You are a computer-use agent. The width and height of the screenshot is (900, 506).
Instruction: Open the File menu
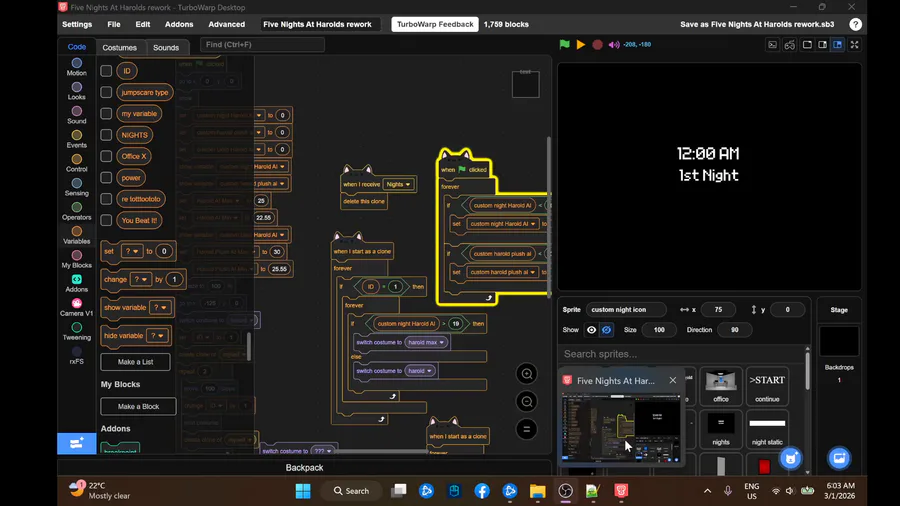(114, 24)
